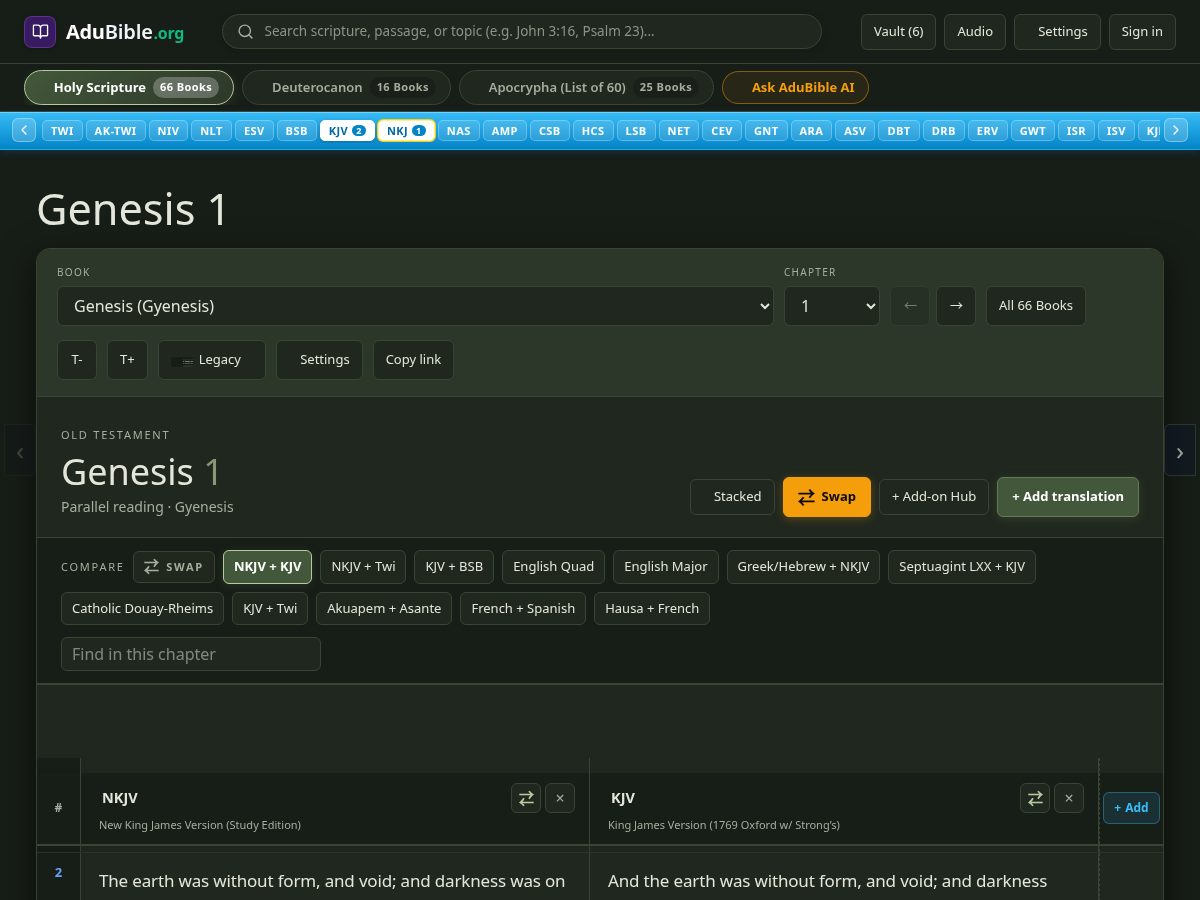The height and width of the screenshot is (900, 1200).
Task: Click the left edge page navigation chevron
Action: click(x=19, y=450)
